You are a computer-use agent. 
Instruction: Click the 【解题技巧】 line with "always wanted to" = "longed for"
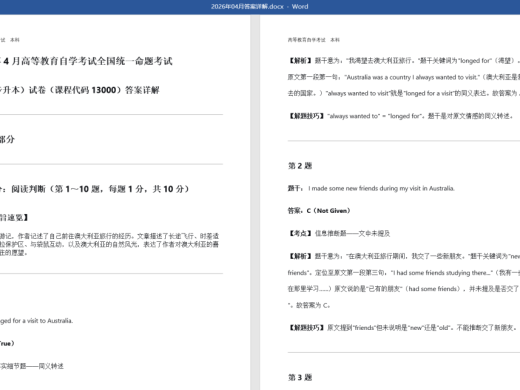click(x=401, y=116)
